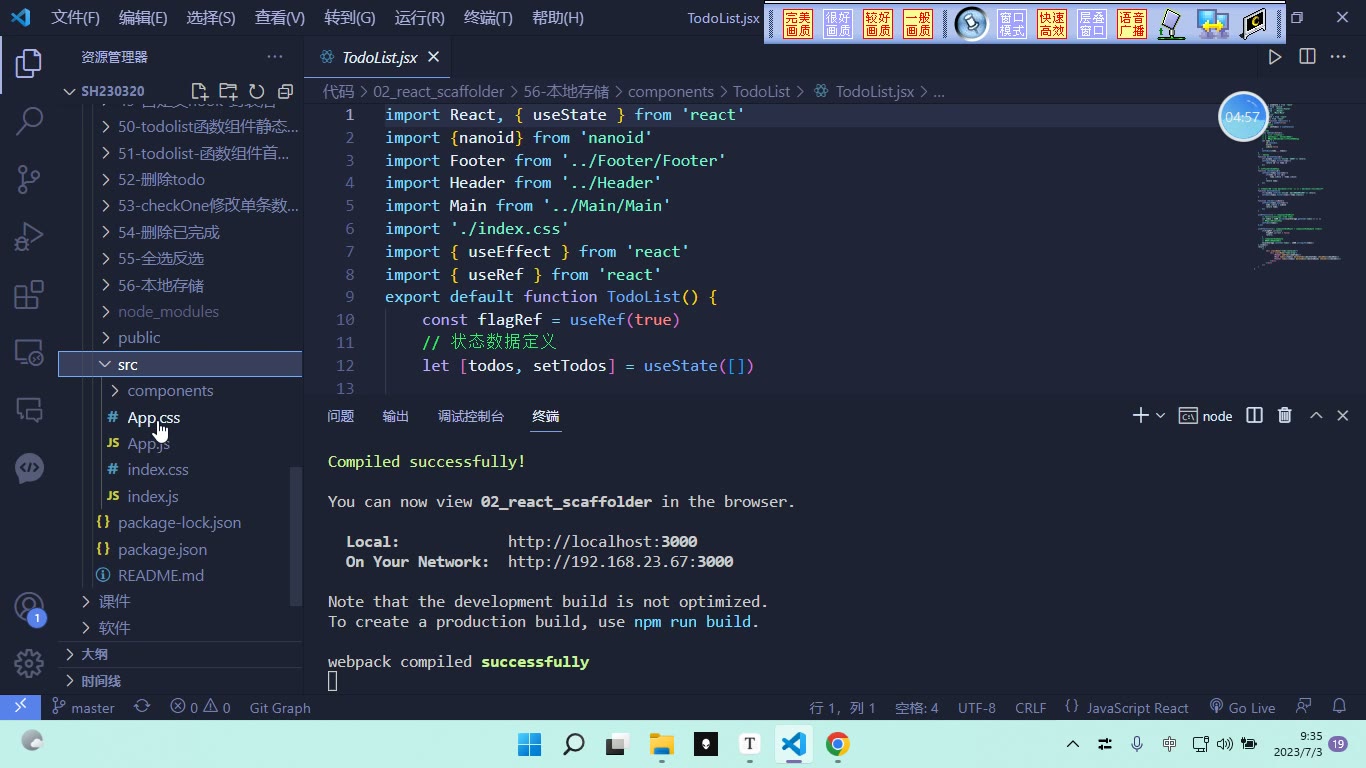Open the Windows Start menu

point(529,744)
